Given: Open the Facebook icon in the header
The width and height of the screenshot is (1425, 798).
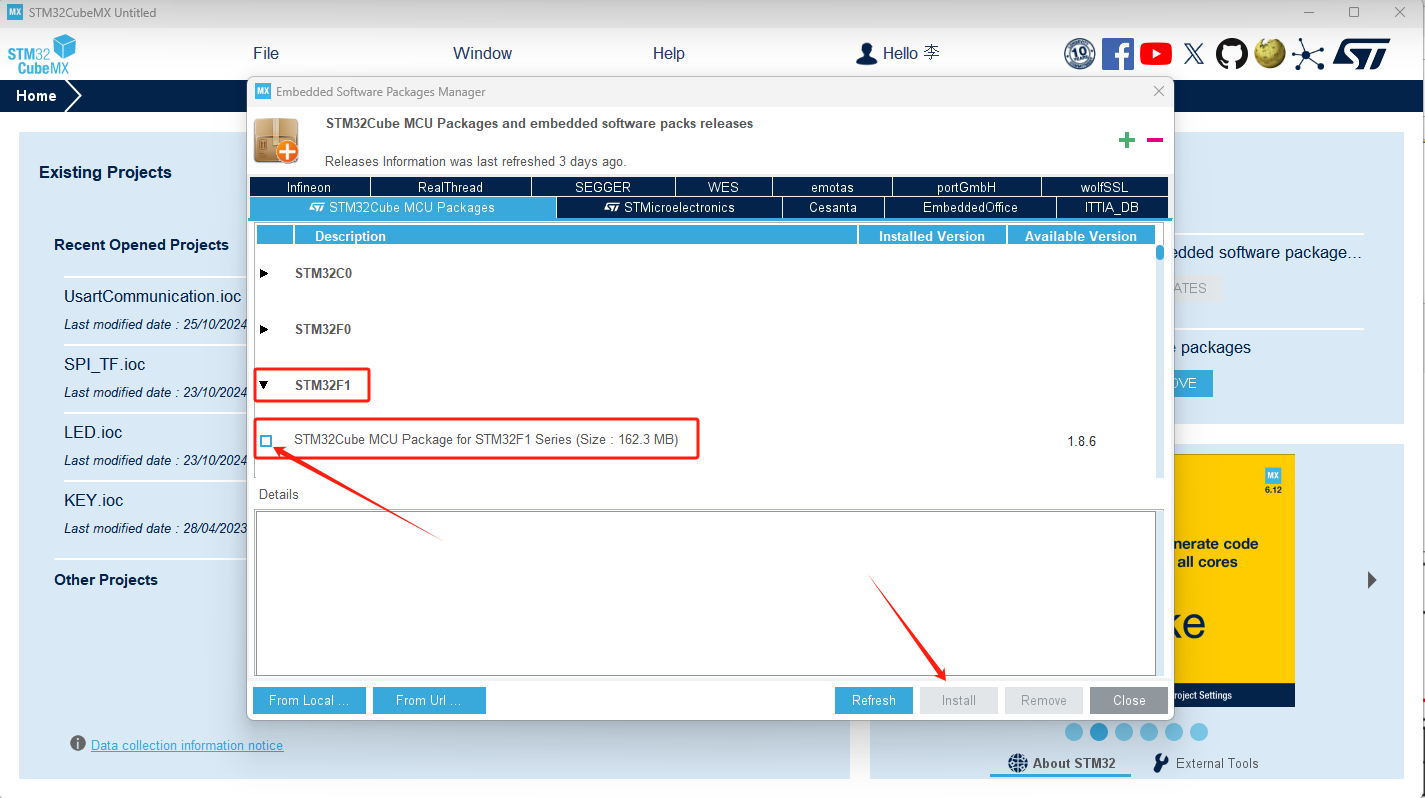Looking at the screenshot, I should click(1117, 54).
